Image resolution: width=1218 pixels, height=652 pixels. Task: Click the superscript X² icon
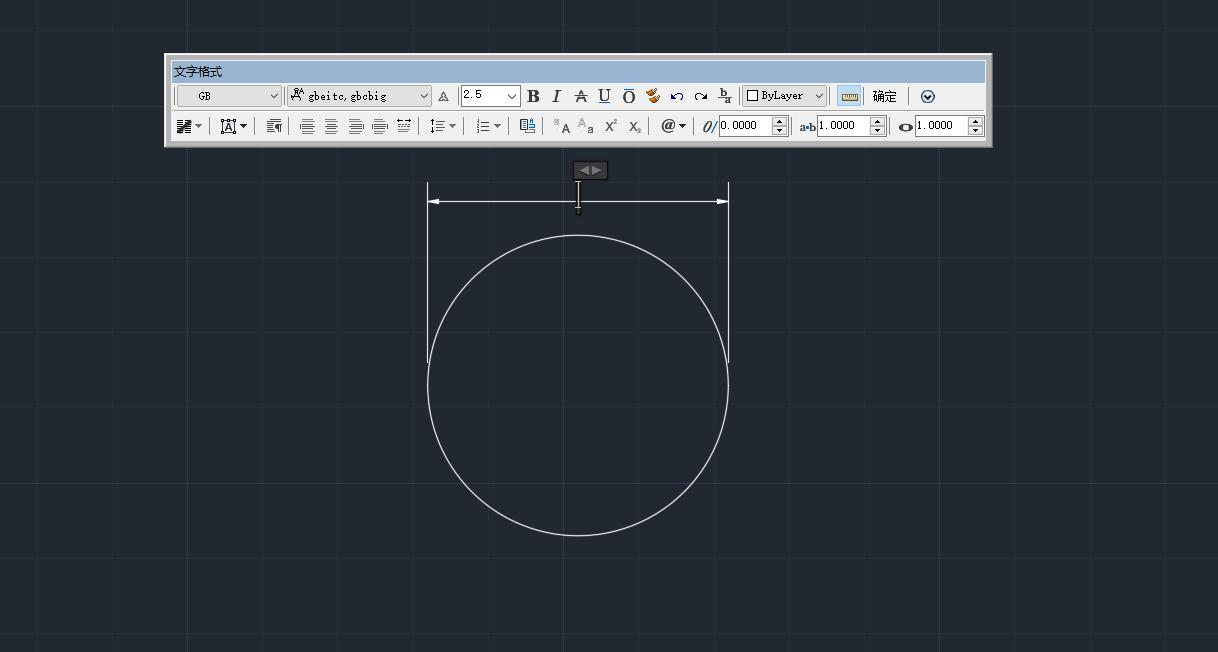click(610, 126)
